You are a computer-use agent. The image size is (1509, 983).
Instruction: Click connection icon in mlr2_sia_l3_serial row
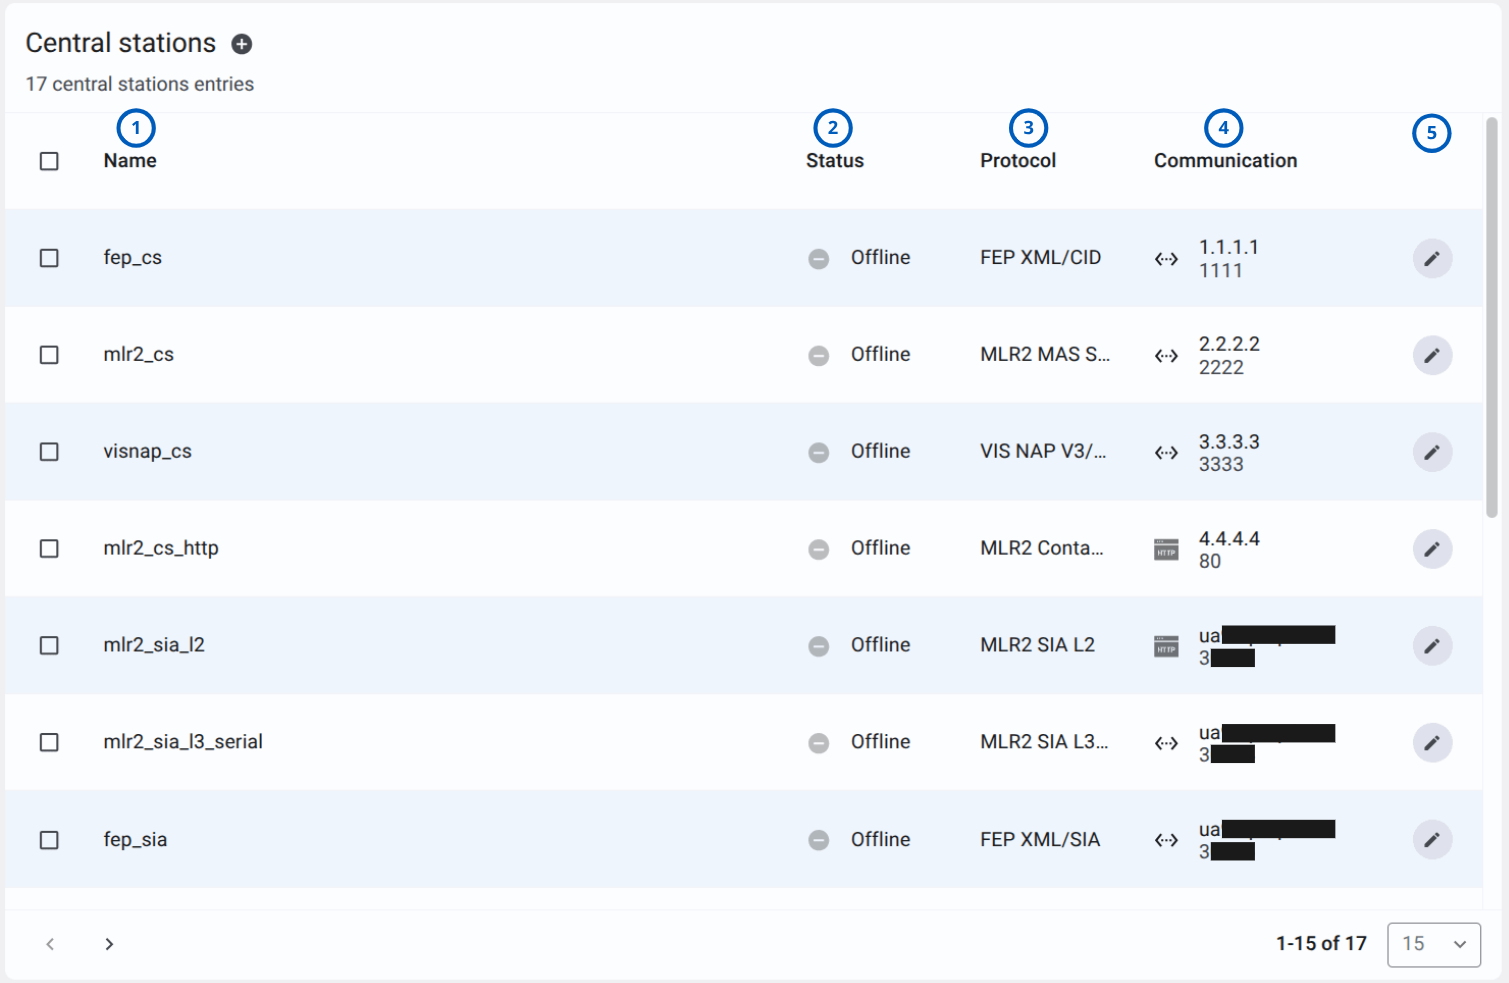tap(1166, 743)
